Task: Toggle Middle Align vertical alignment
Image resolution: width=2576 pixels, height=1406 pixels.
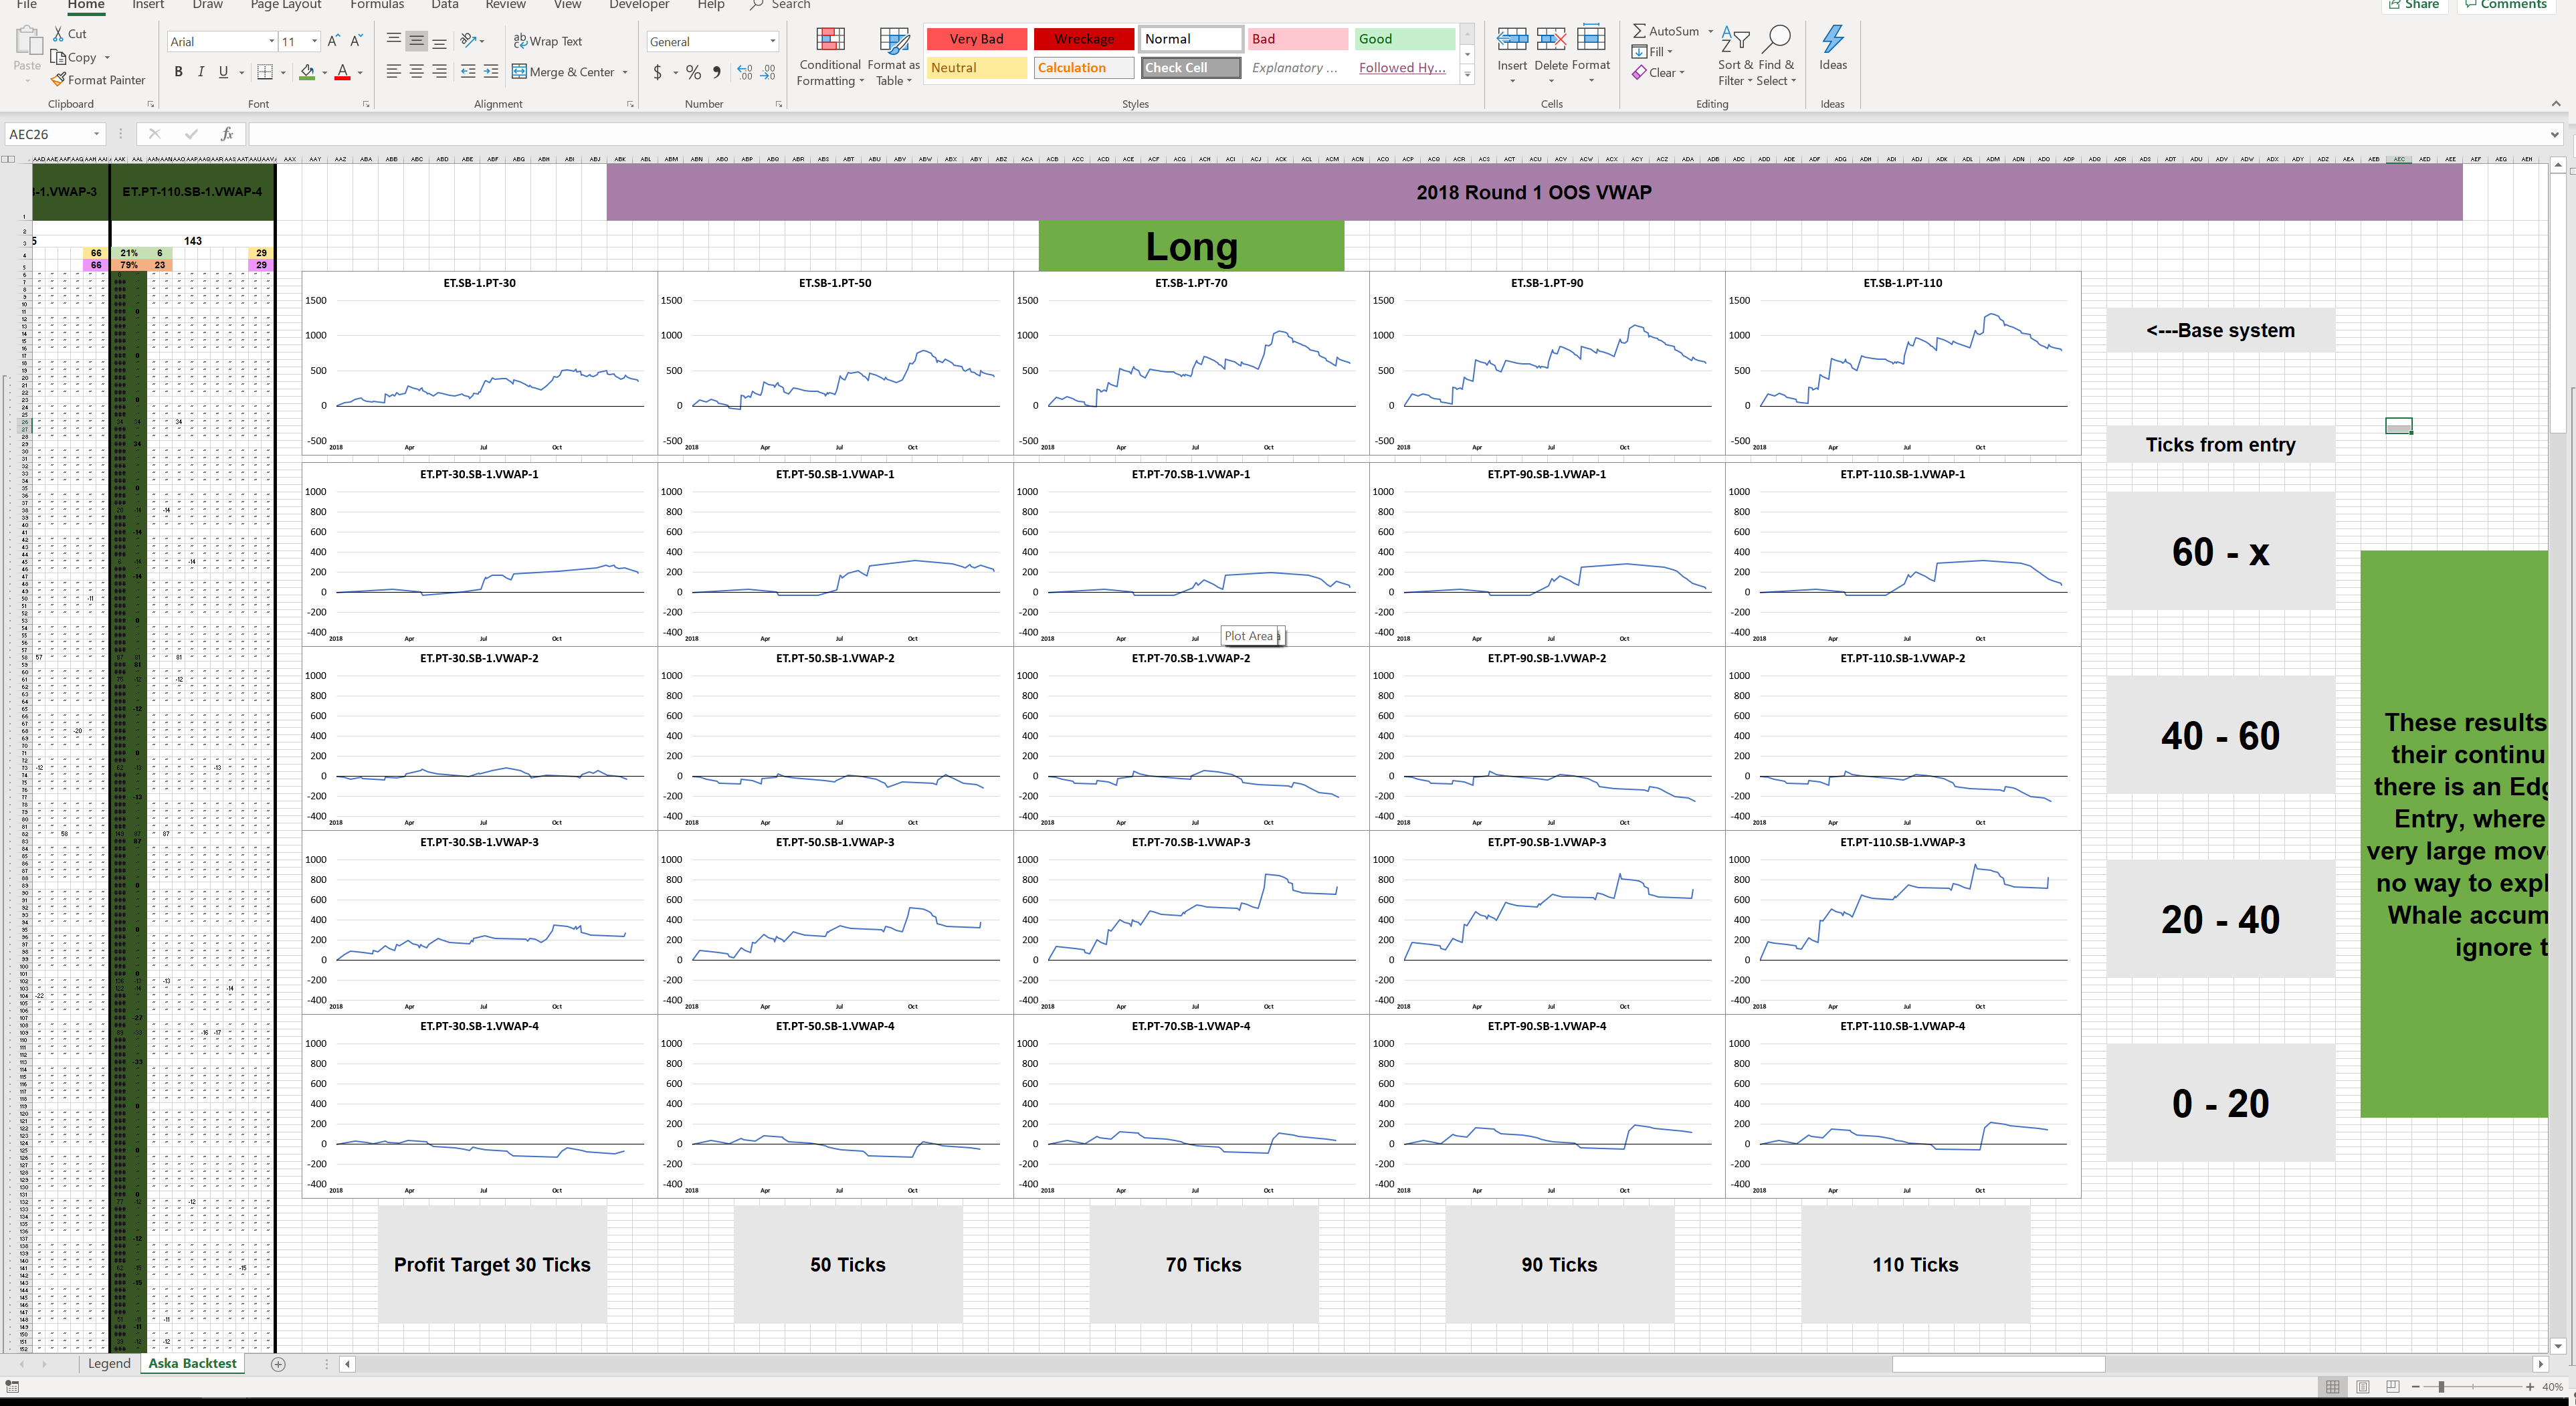Action: (x=417, y=41)
